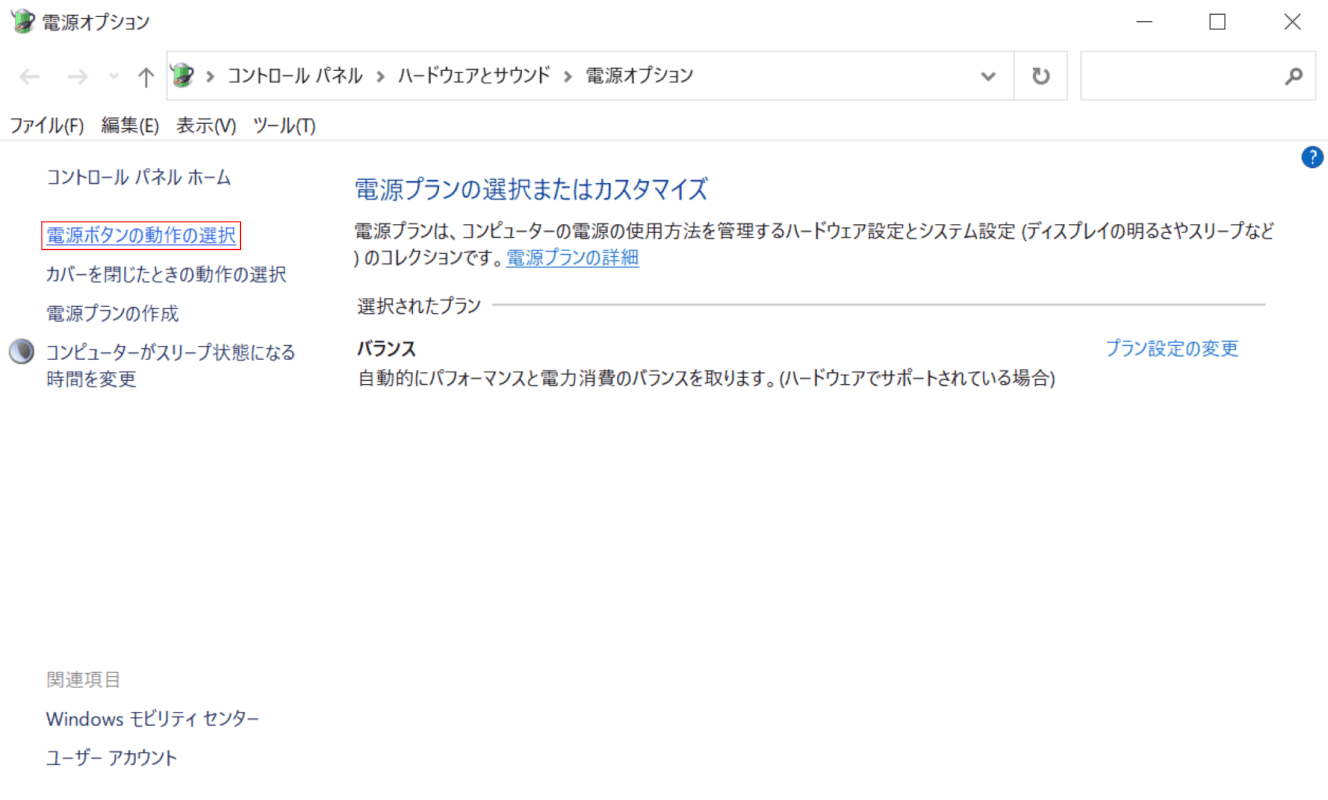Screen dimensions: 1328x800
Task: Select 電源オプション breadcrumb
Action: pos(640,76)
